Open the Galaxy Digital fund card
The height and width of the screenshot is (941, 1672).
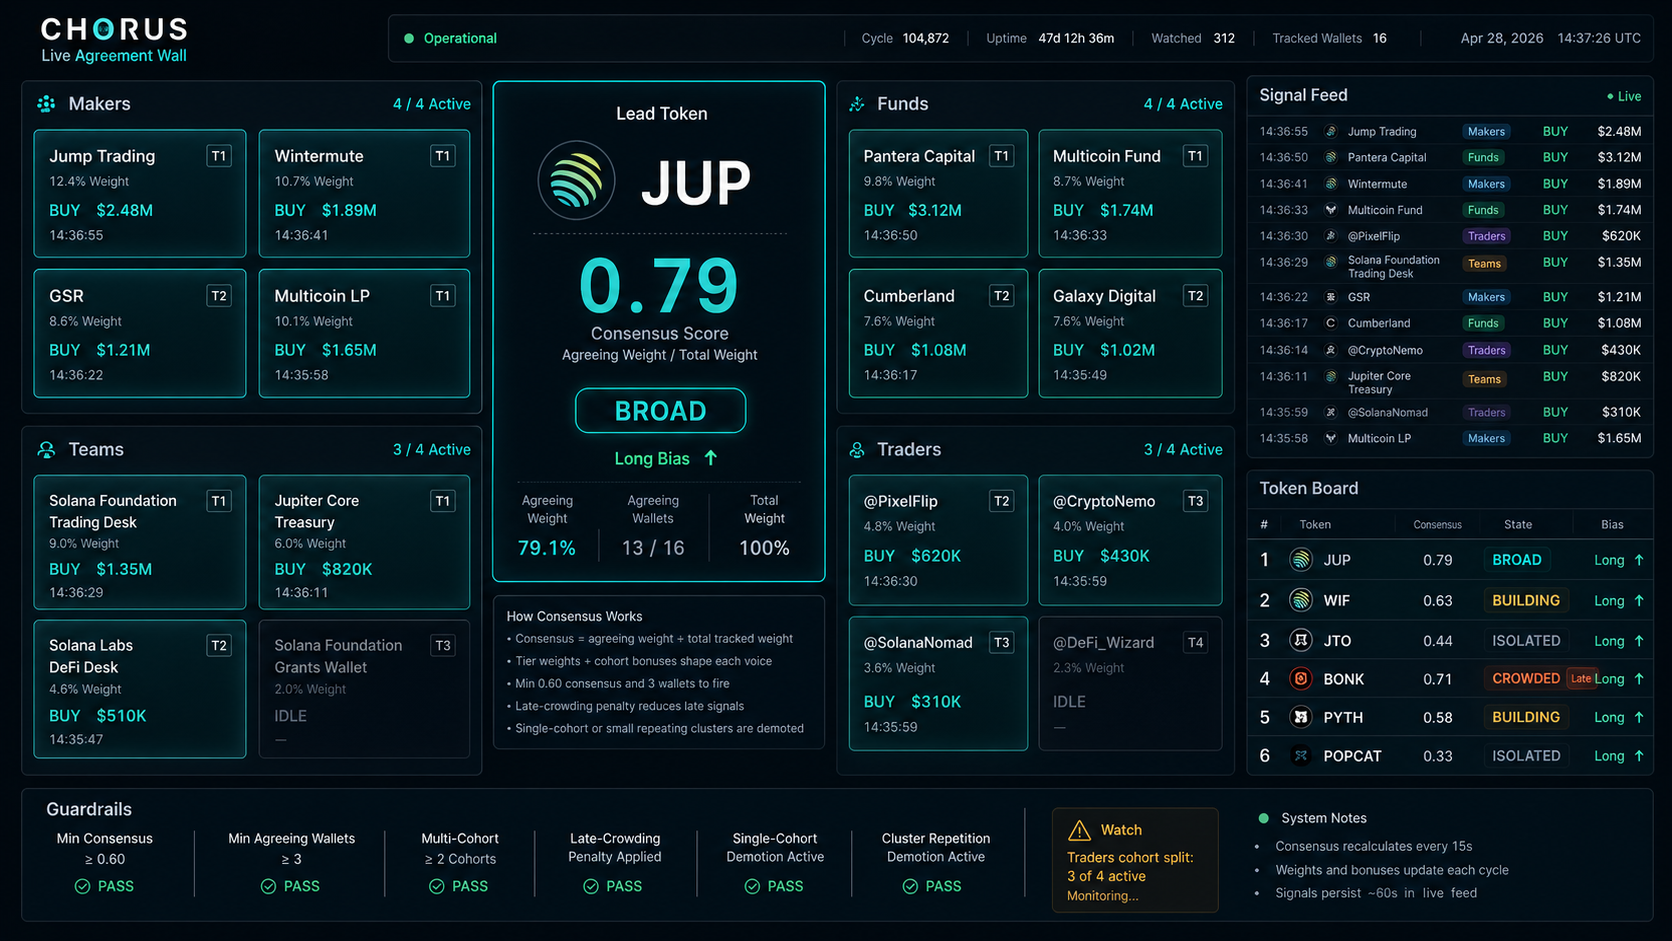click(x=1130, y=333)
